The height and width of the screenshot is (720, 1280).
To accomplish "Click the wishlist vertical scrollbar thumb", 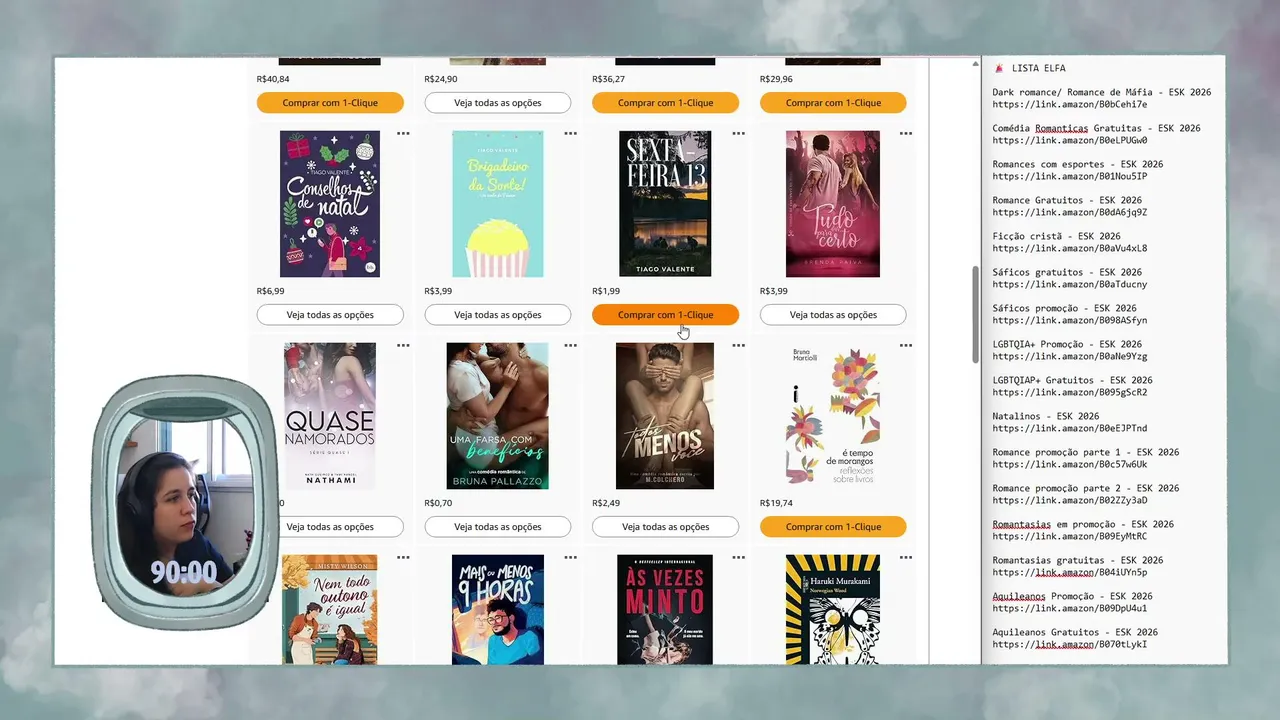I will tap(975, 317).
